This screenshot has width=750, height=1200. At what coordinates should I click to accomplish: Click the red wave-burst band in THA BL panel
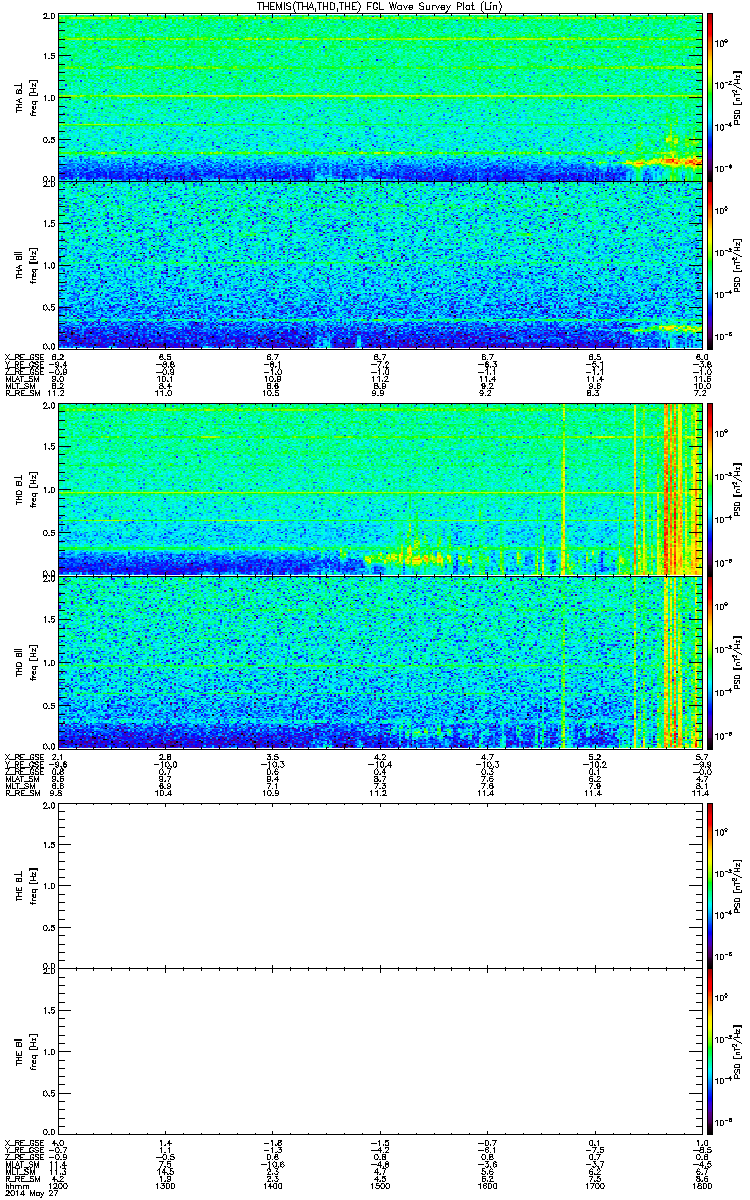(x=663, y=160)
